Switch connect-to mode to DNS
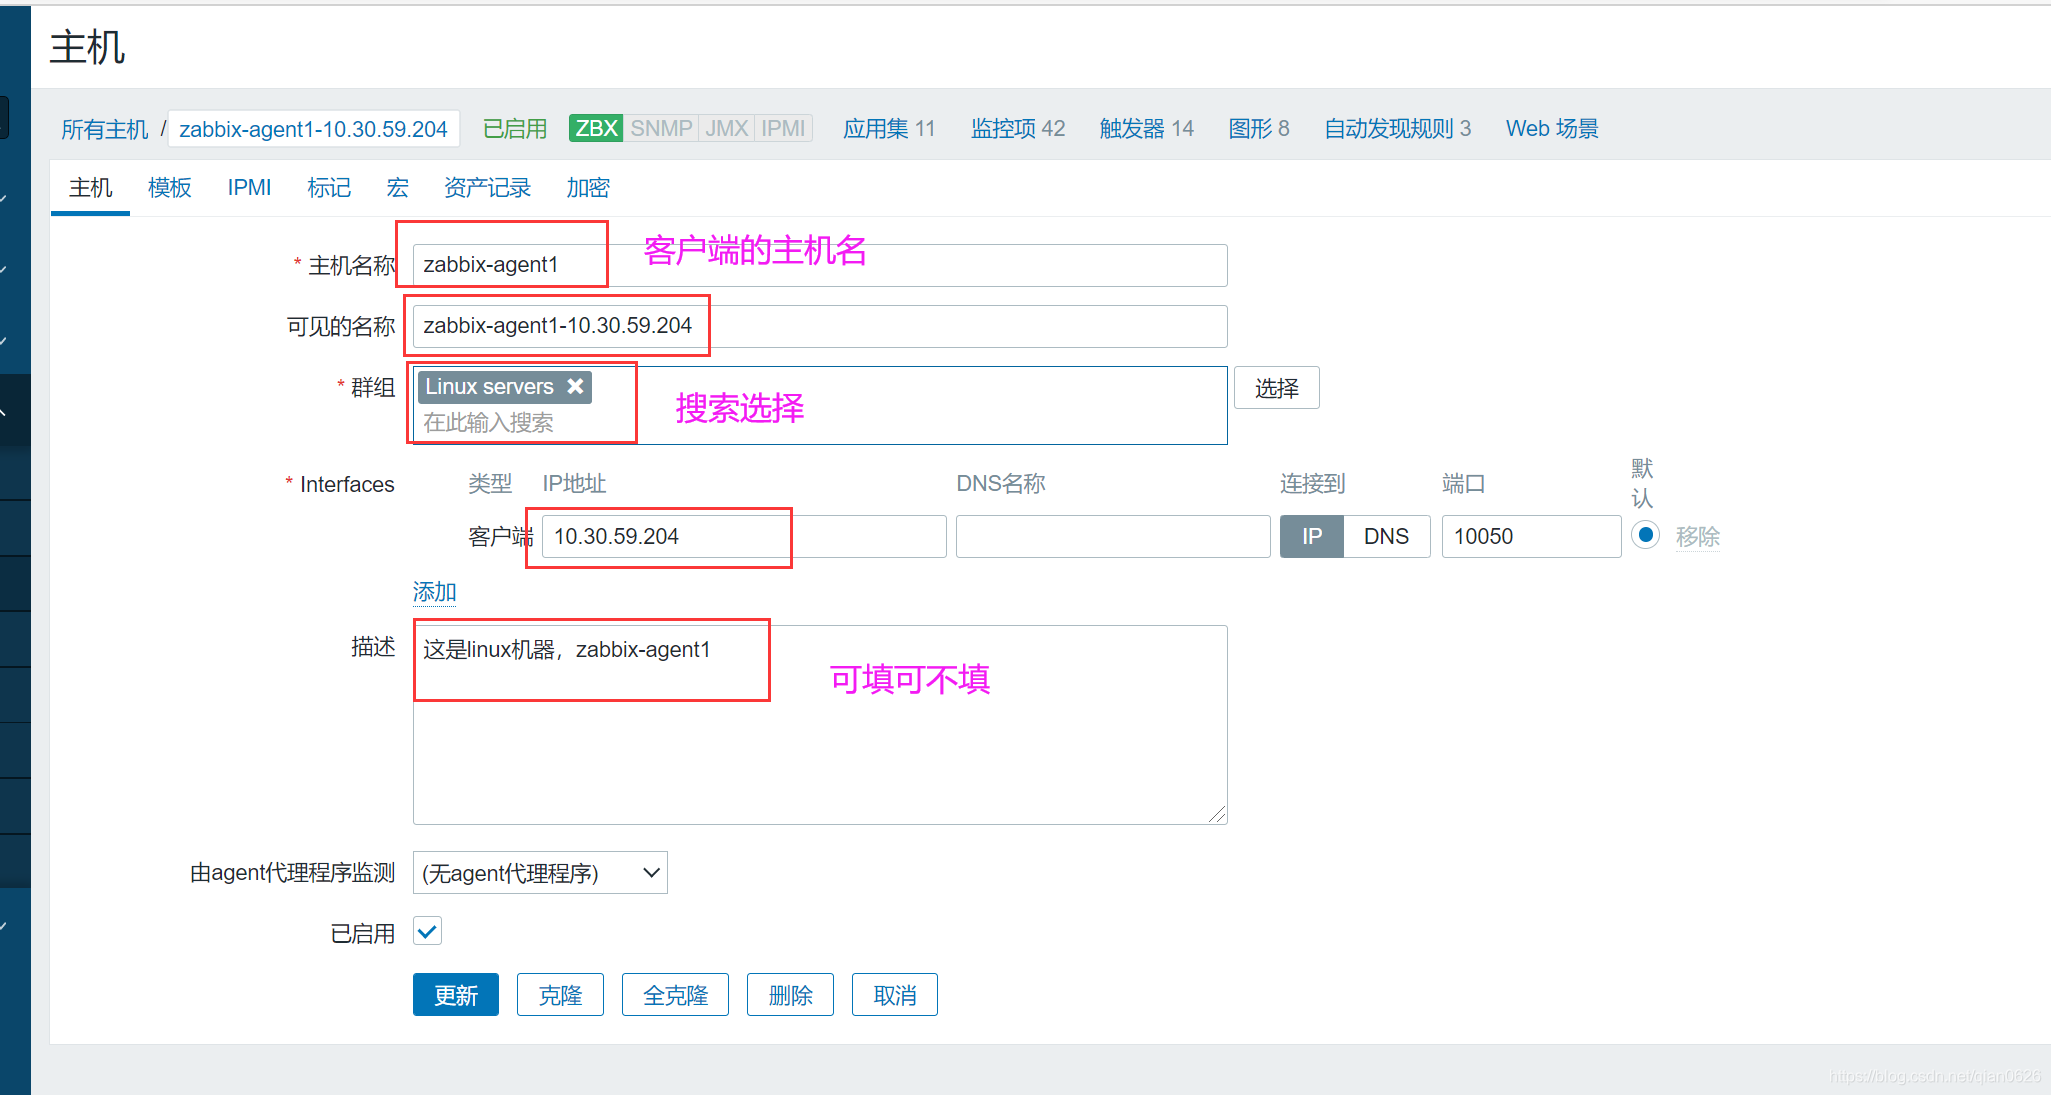The height and width of the screenshot is (1095, 2051). click(x=1386, y=536)
